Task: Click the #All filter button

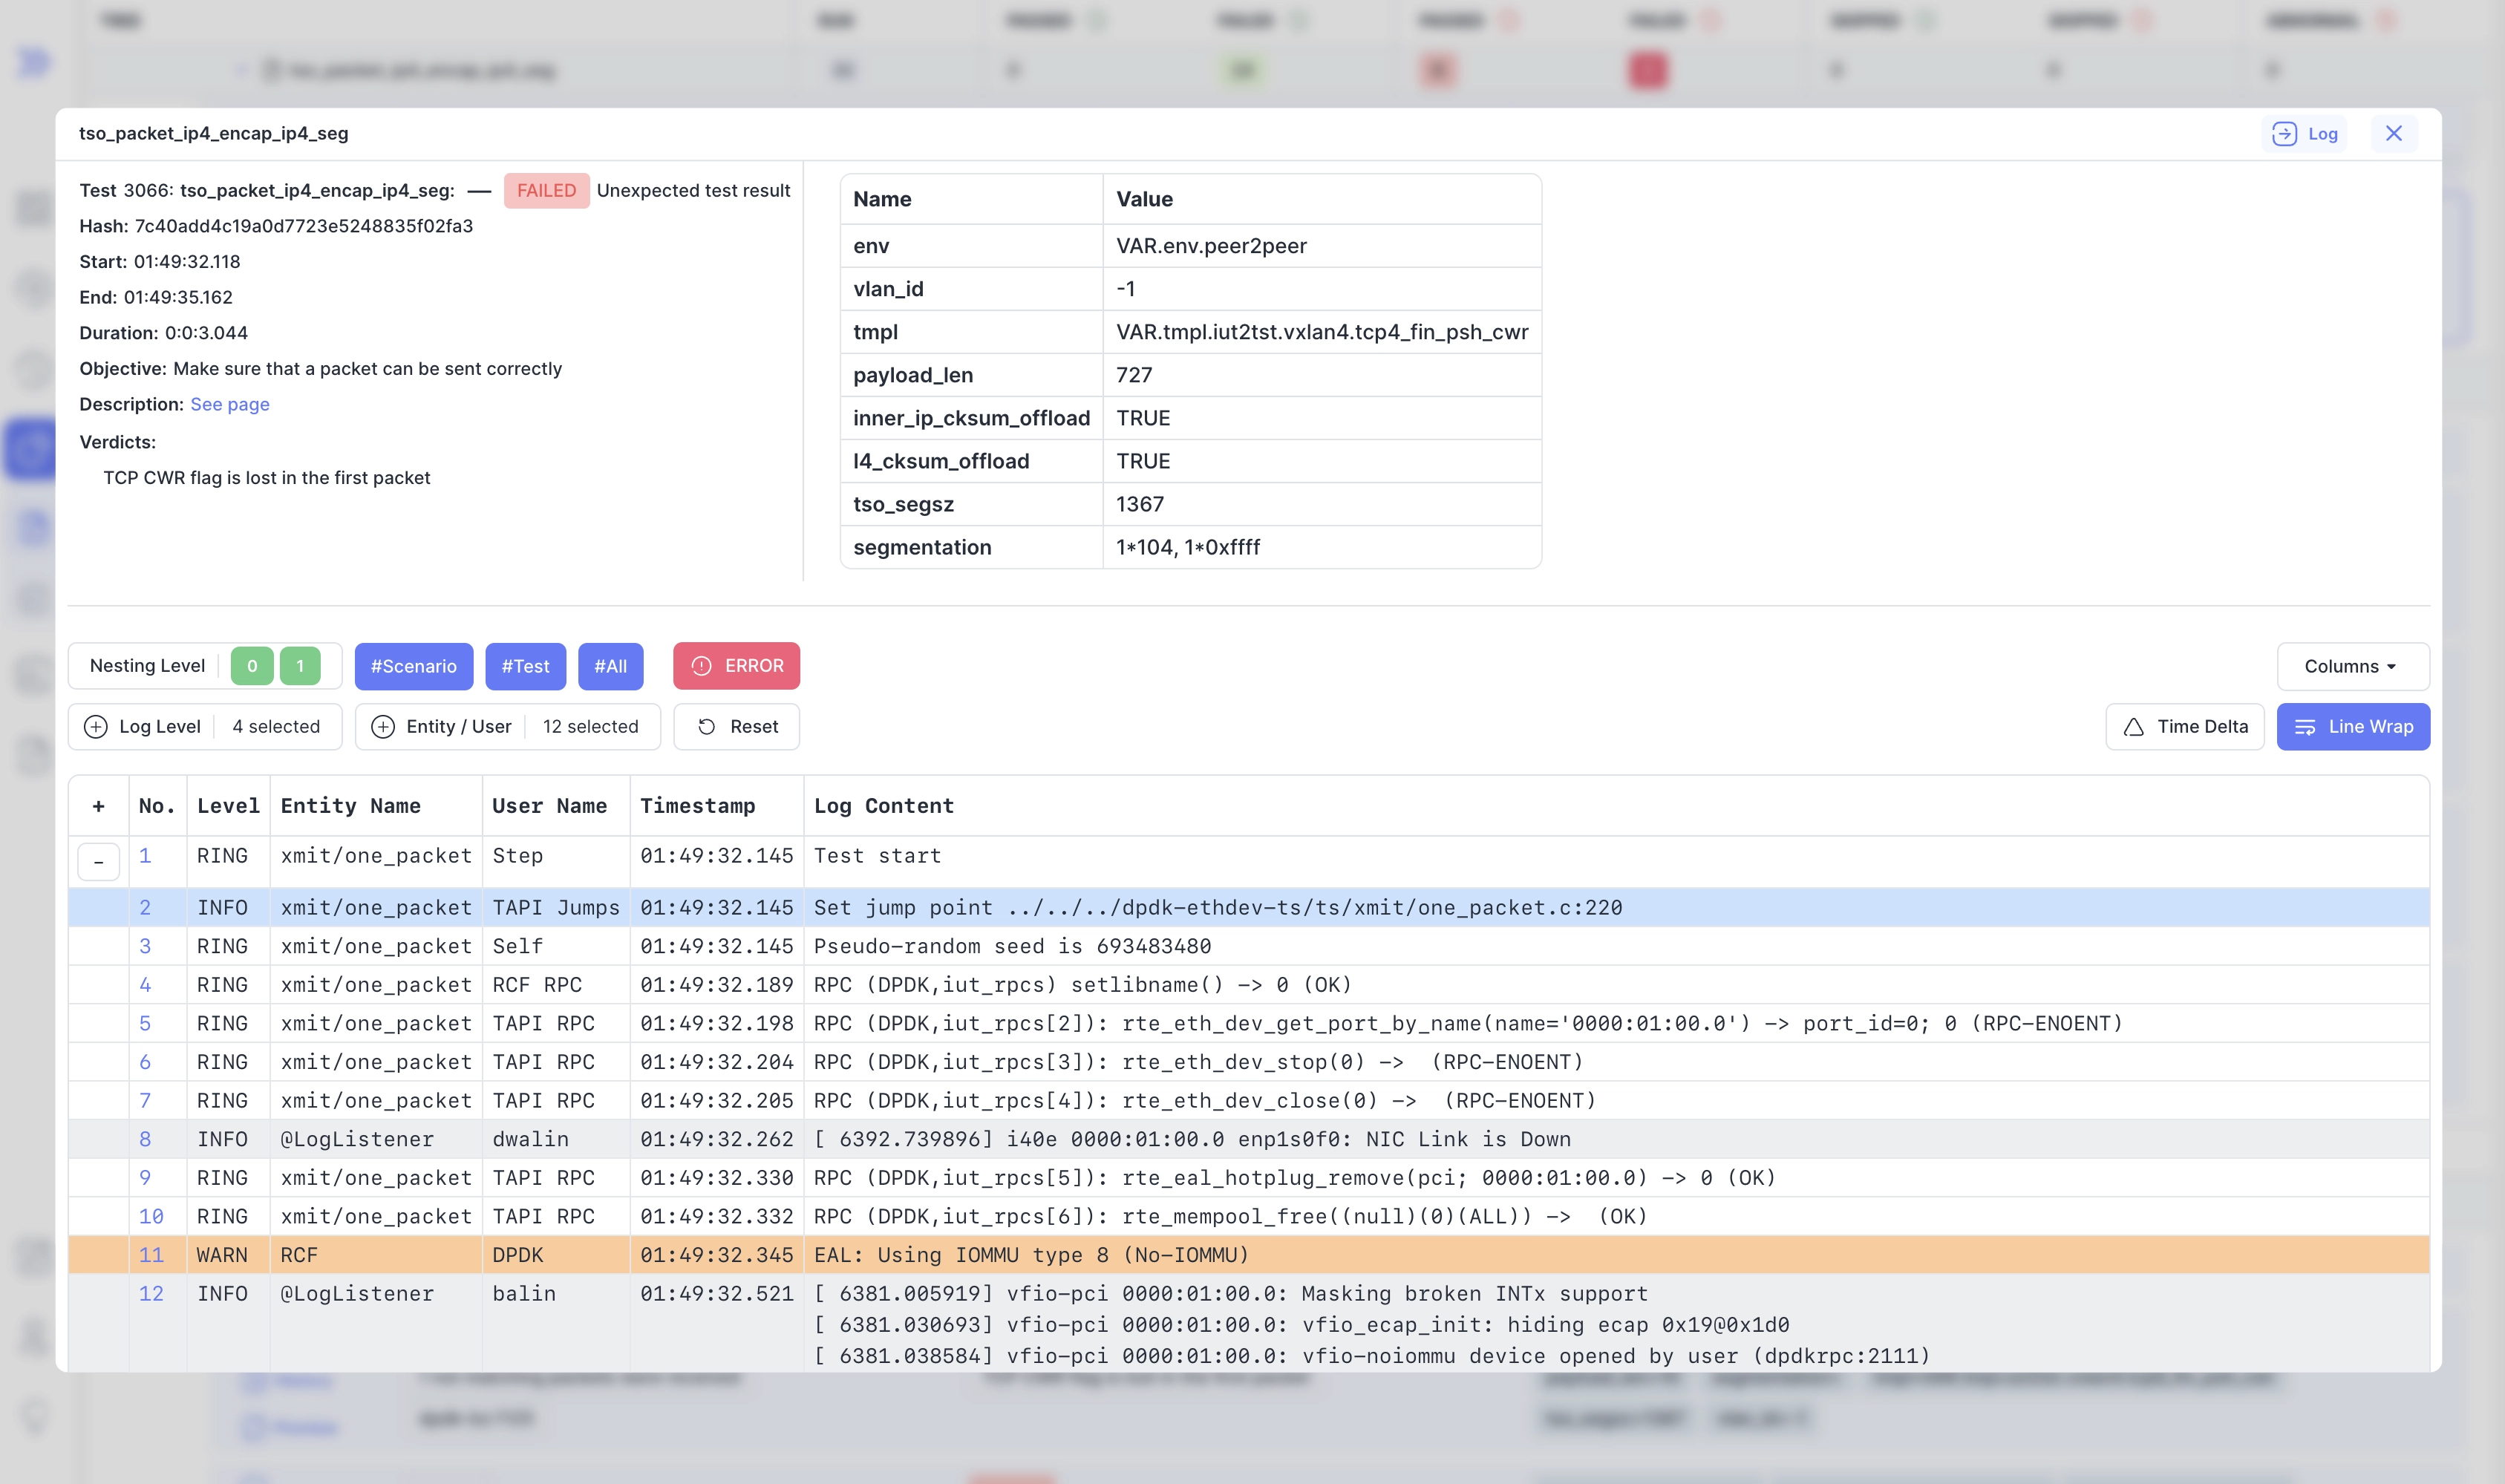Action: point(611,666)
